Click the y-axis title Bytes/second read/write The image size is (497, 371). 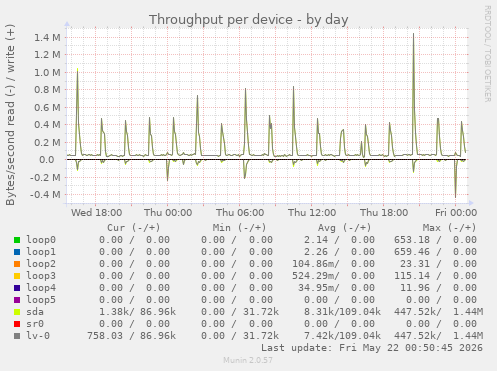(x=10, y=115)
